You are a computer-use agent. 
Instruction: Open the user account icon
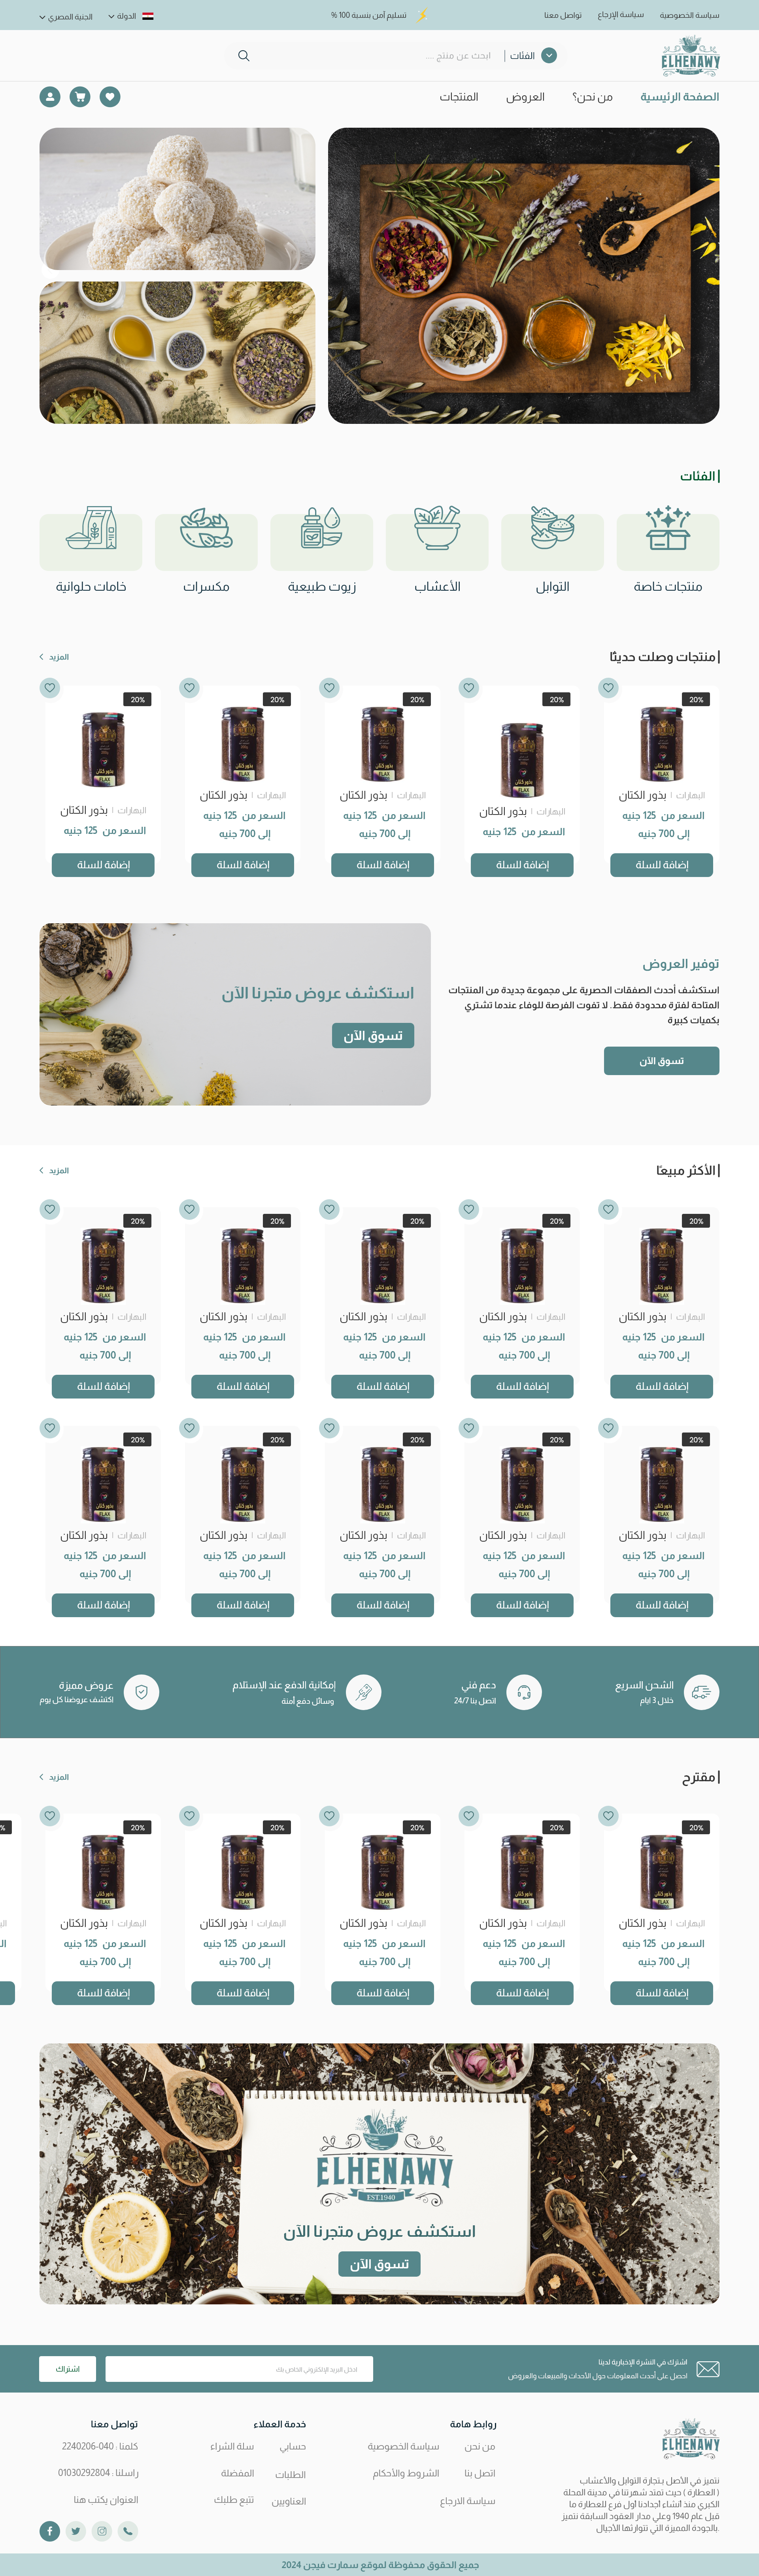point(49,97)
